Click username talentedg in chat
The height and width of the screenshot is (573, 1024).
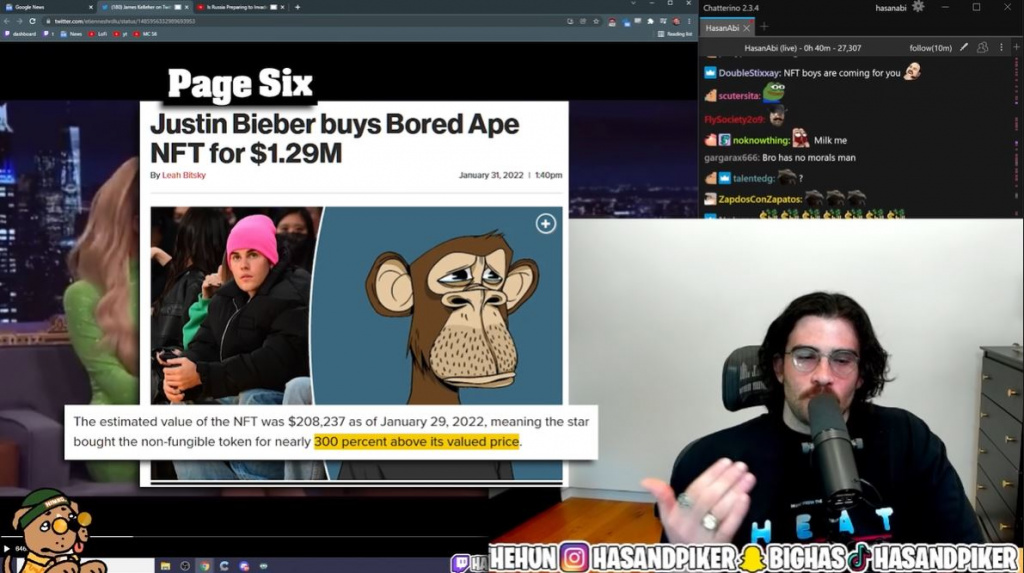coord(754,178)
